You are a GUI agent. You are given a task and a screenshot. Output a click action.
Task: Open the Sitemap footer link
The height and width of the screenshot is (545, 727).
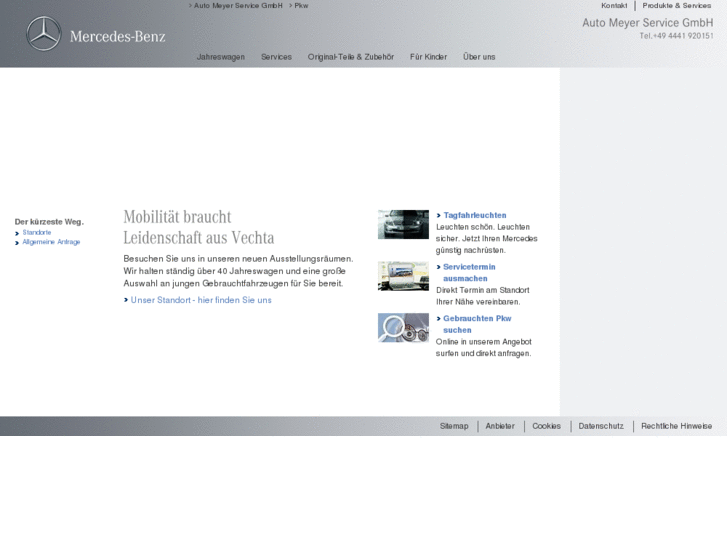point(454,426)
